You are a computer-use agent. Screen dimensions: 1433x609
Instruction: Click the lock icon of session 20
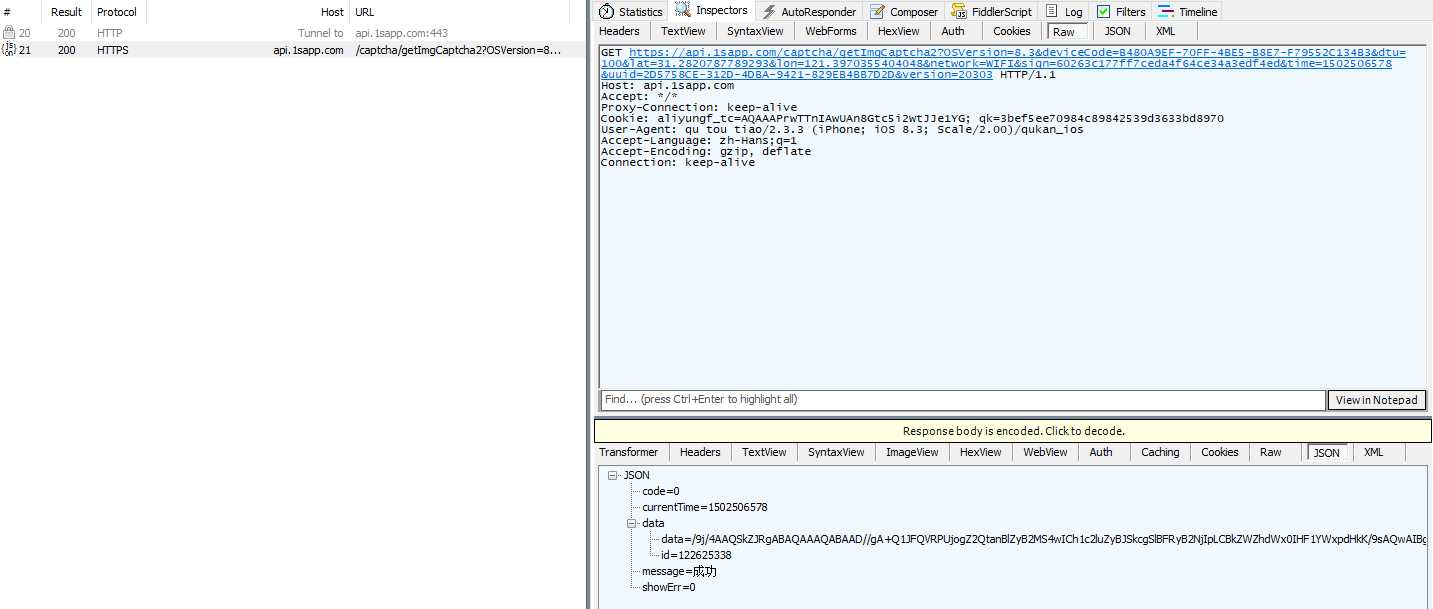[9, 33]
